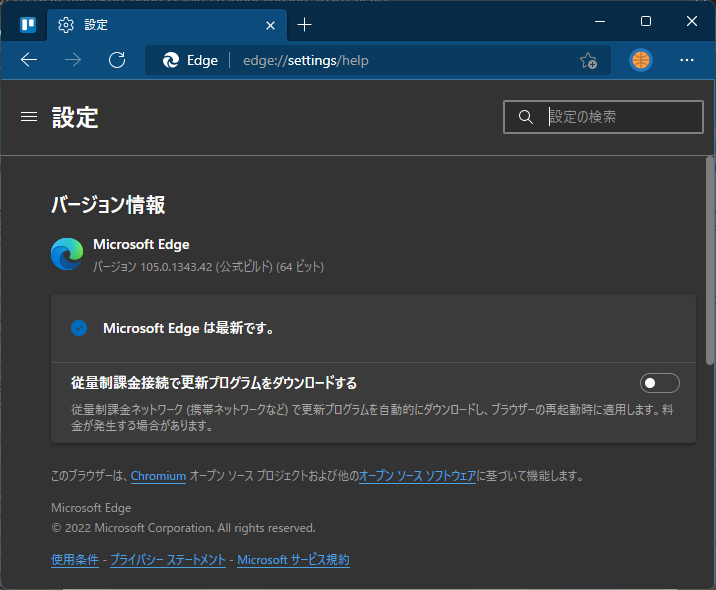Open the hamburger settings navigation menu
Image resolution: width=716 pixels, height=590 pixels.
(x=29, y=117)
